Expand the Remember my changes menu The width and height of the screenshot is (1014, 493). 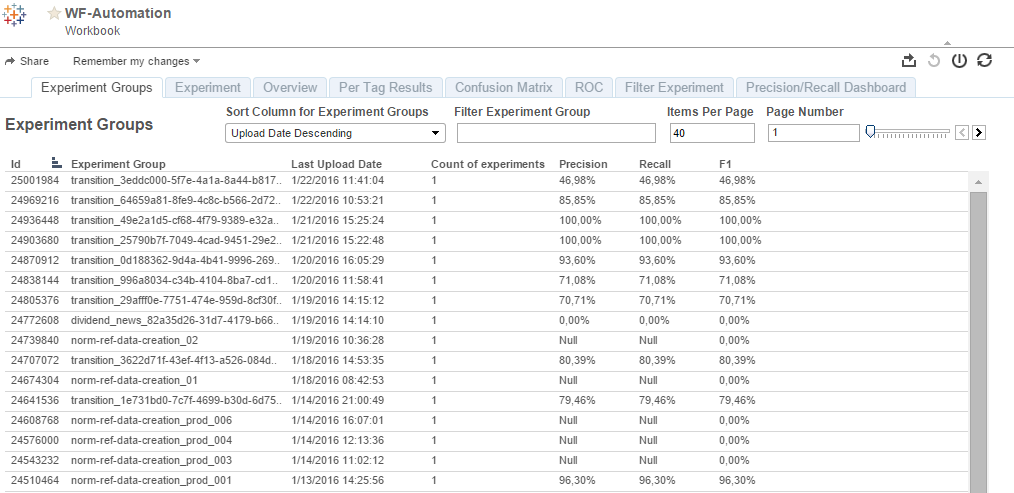(136, 61)
